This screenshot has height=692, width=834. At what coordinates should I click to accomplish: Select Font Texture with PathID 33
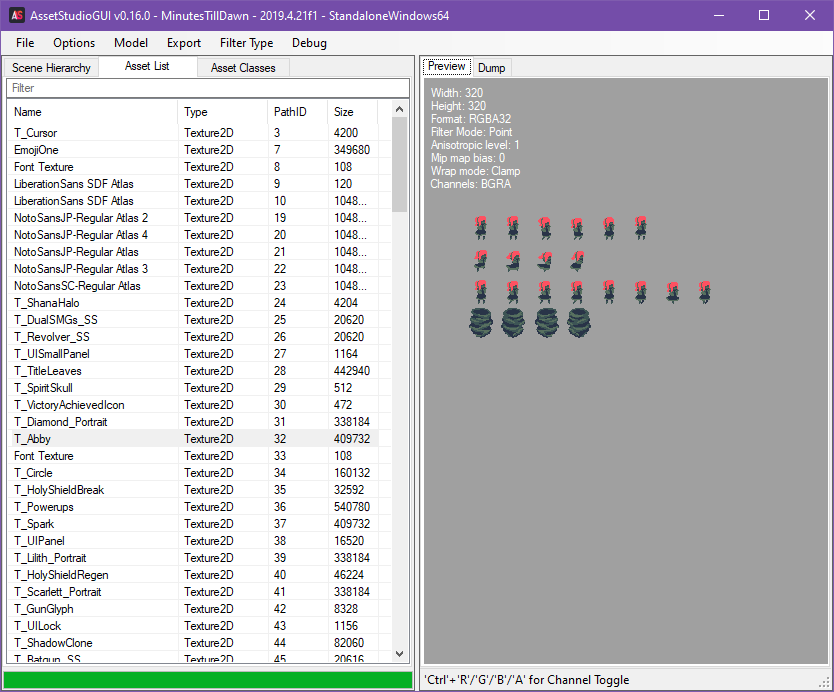(x=193, y=456)
